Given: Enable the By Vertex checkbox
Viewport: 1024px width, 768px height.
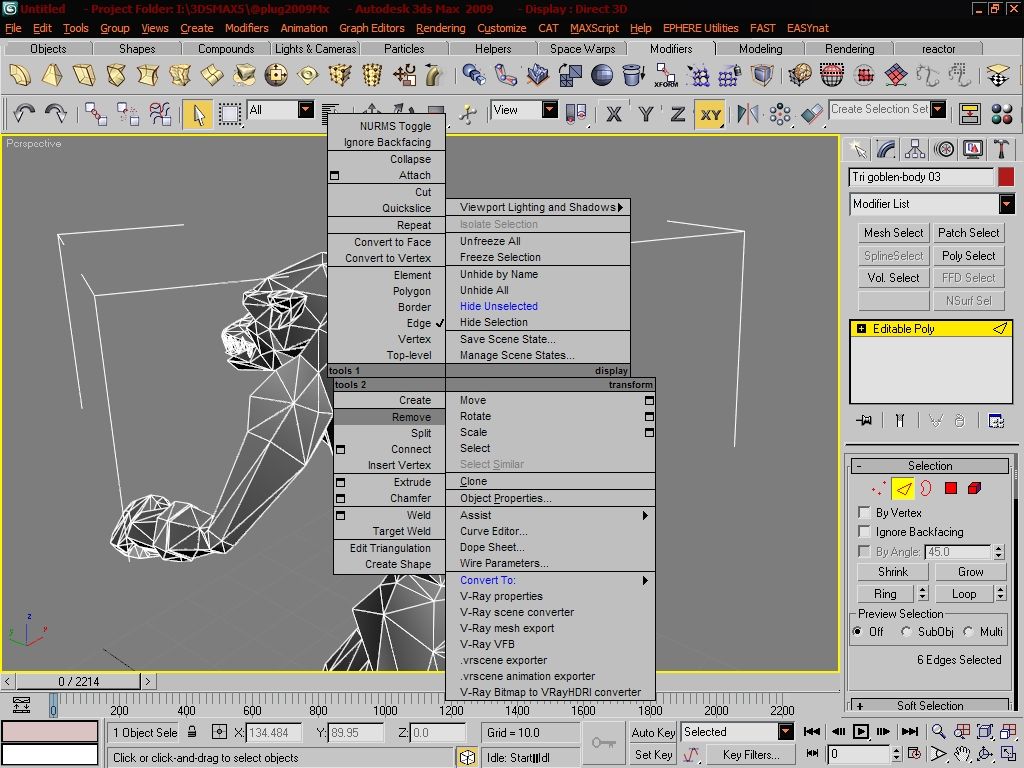Looking at the screenshot, I should click(x=864, y=512).
